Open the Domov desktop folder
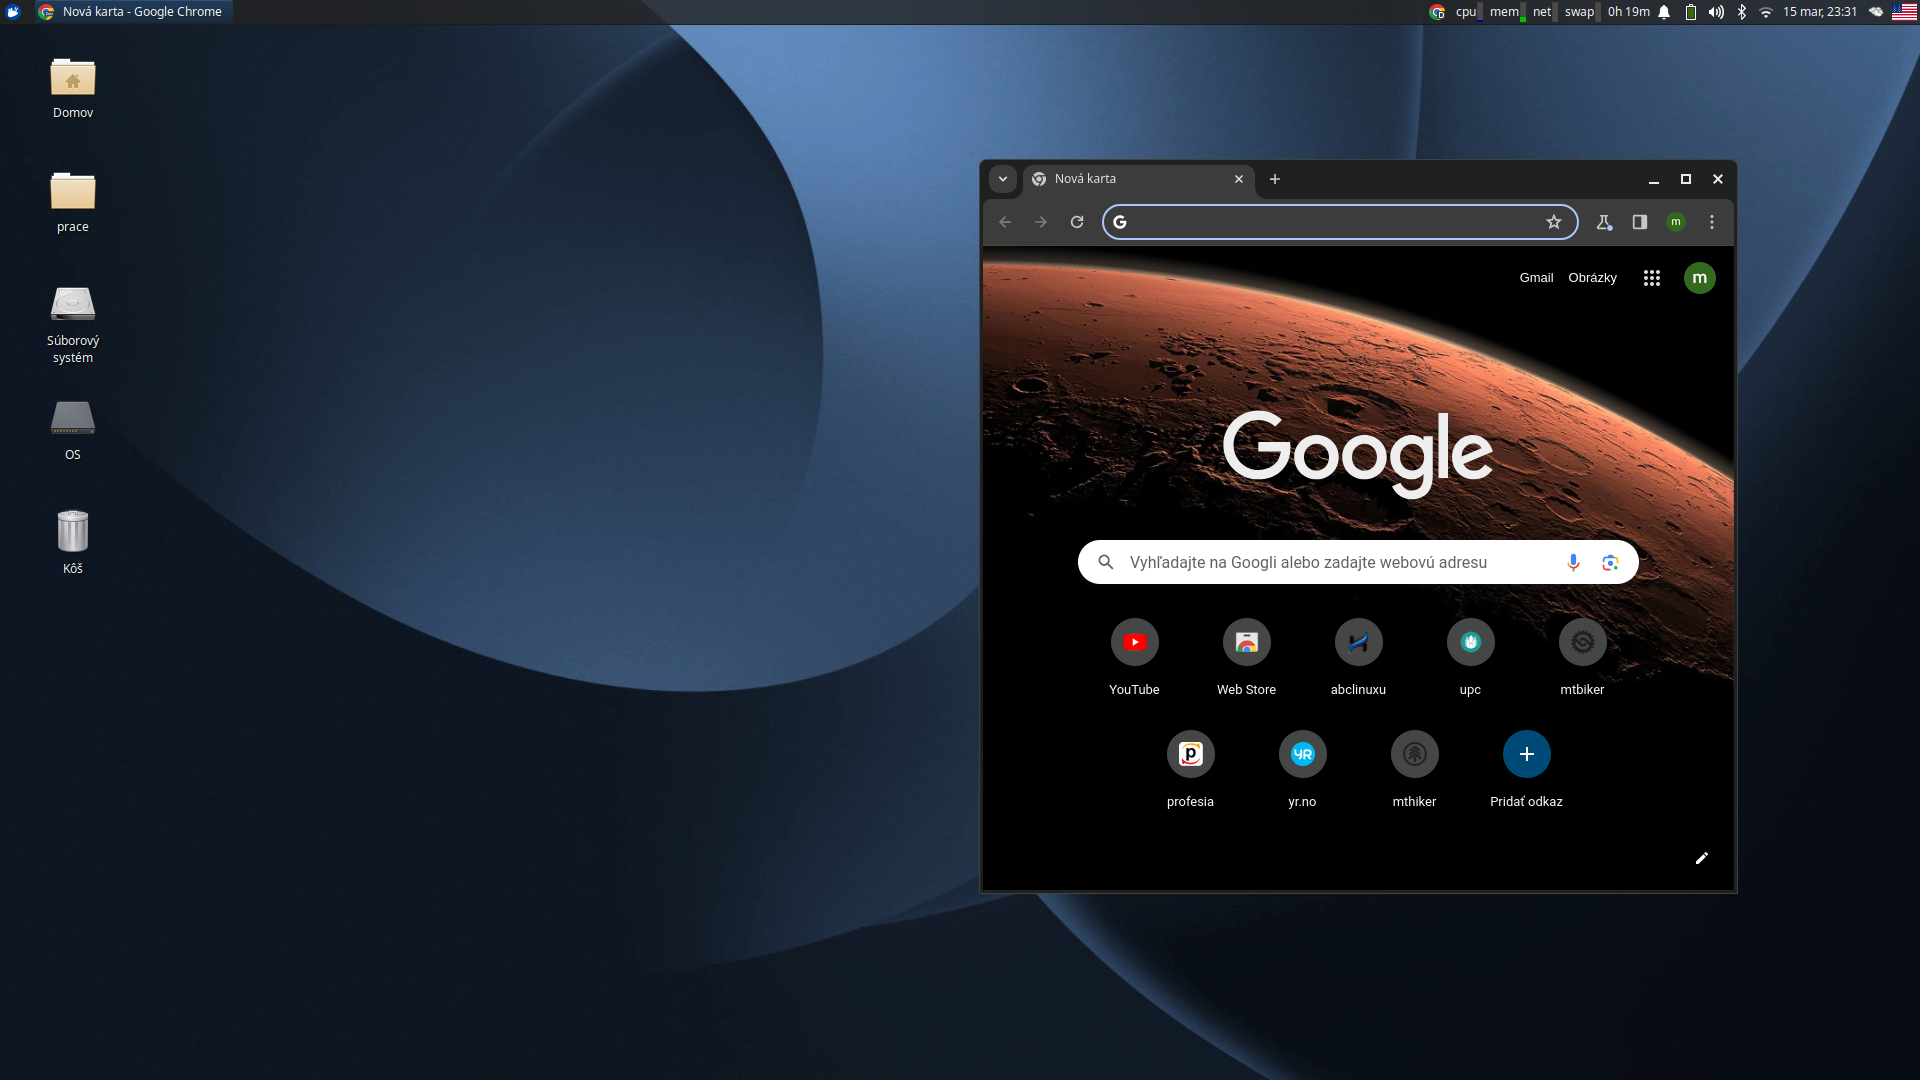 click(x=73, y=89)
